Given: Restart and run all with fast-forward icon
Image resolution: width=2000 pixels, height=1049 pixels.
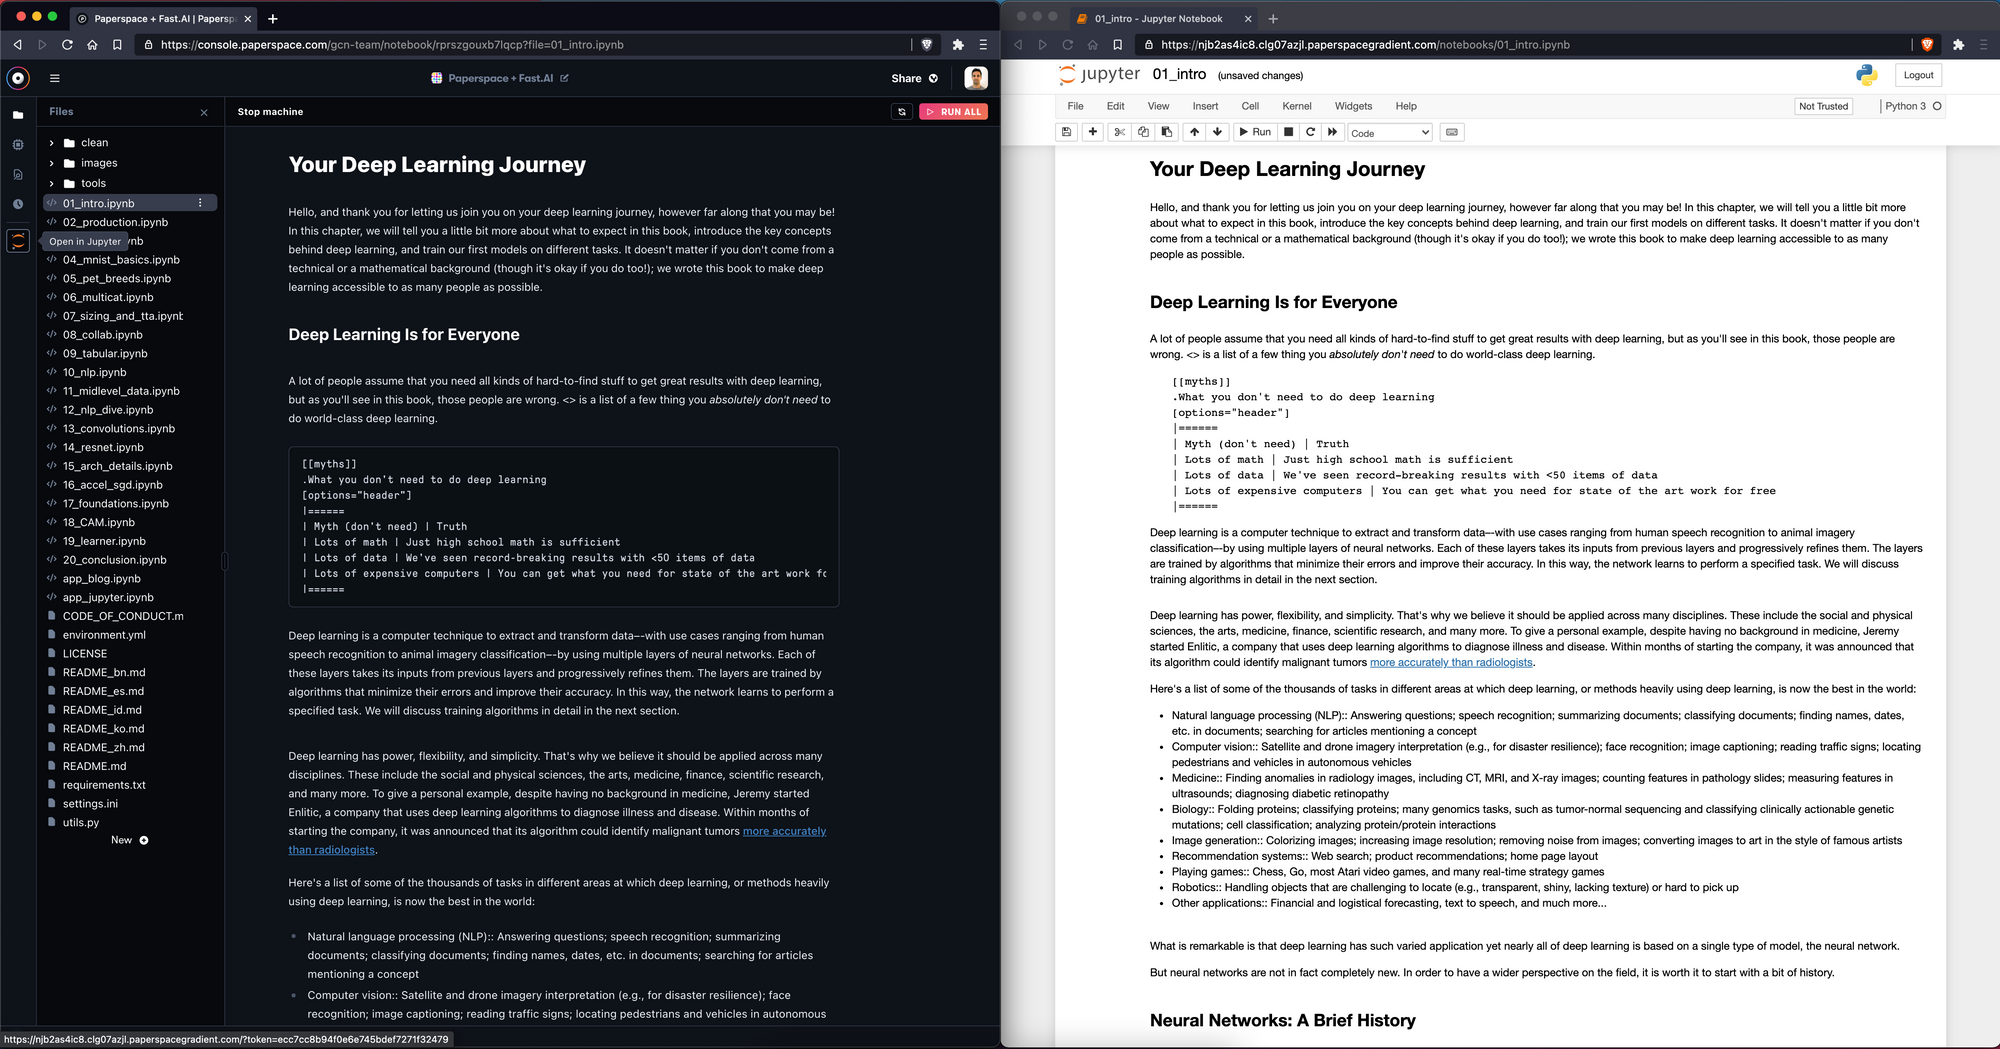Looking at the screenshot, I should tap(1332, 132).
